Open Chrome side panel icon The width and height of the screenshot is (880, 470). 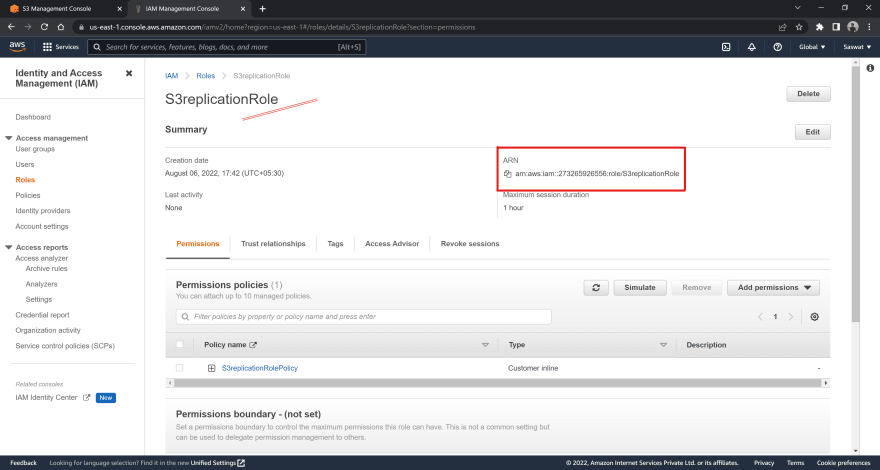pyautogui.click(x=836, y=27)
